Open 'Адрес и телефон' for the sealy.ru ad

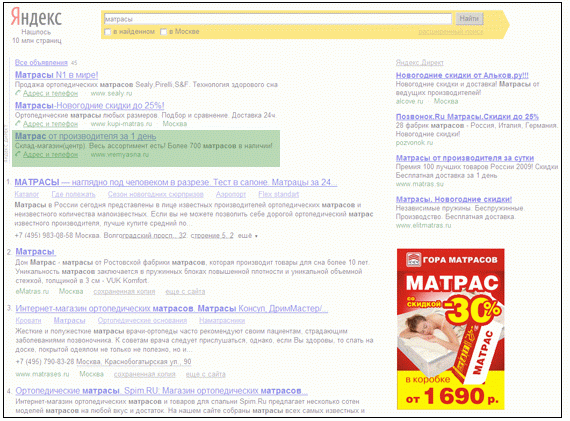coord(50,93)
